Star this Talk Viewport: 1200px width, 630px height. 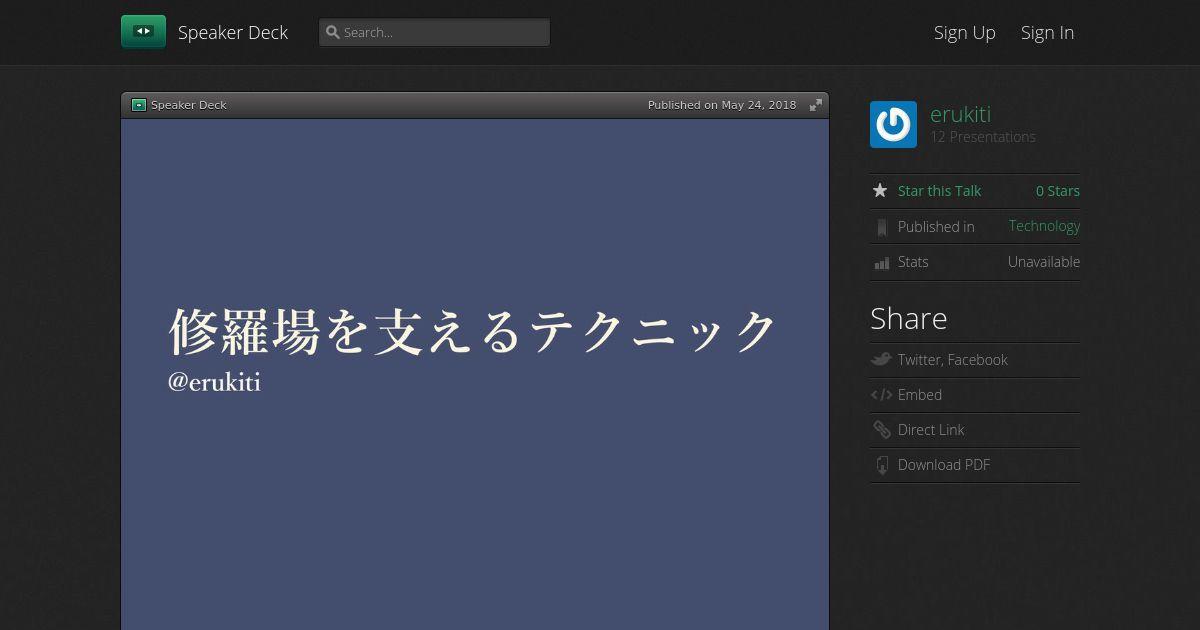[x=939, y=191]
